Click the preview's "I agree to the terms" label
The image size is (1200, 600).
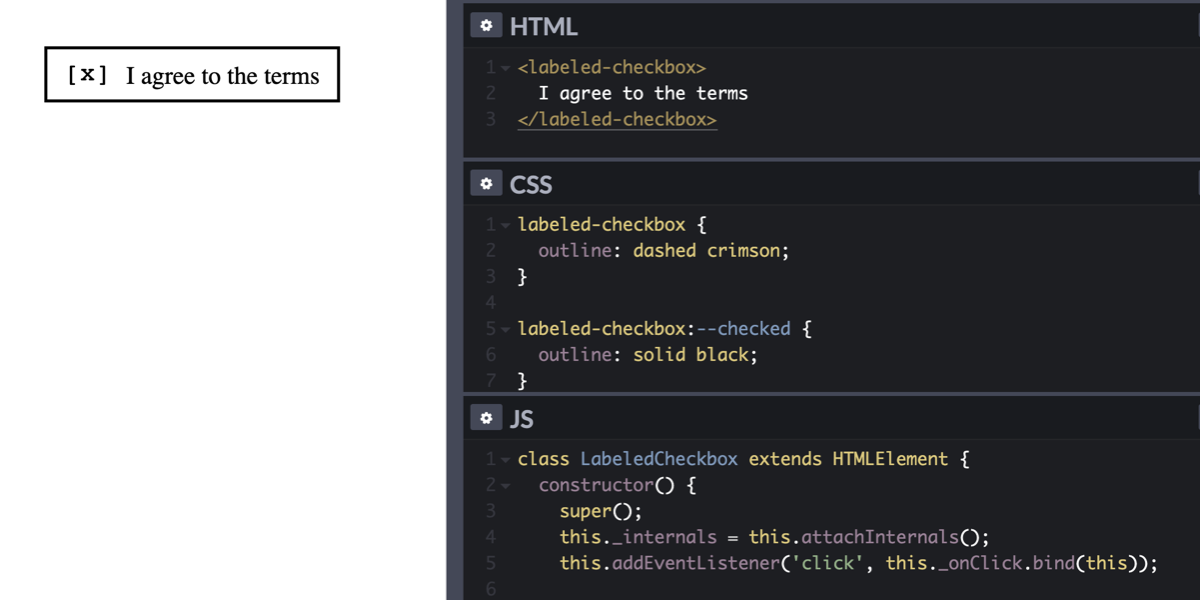(x=222, y=76)
